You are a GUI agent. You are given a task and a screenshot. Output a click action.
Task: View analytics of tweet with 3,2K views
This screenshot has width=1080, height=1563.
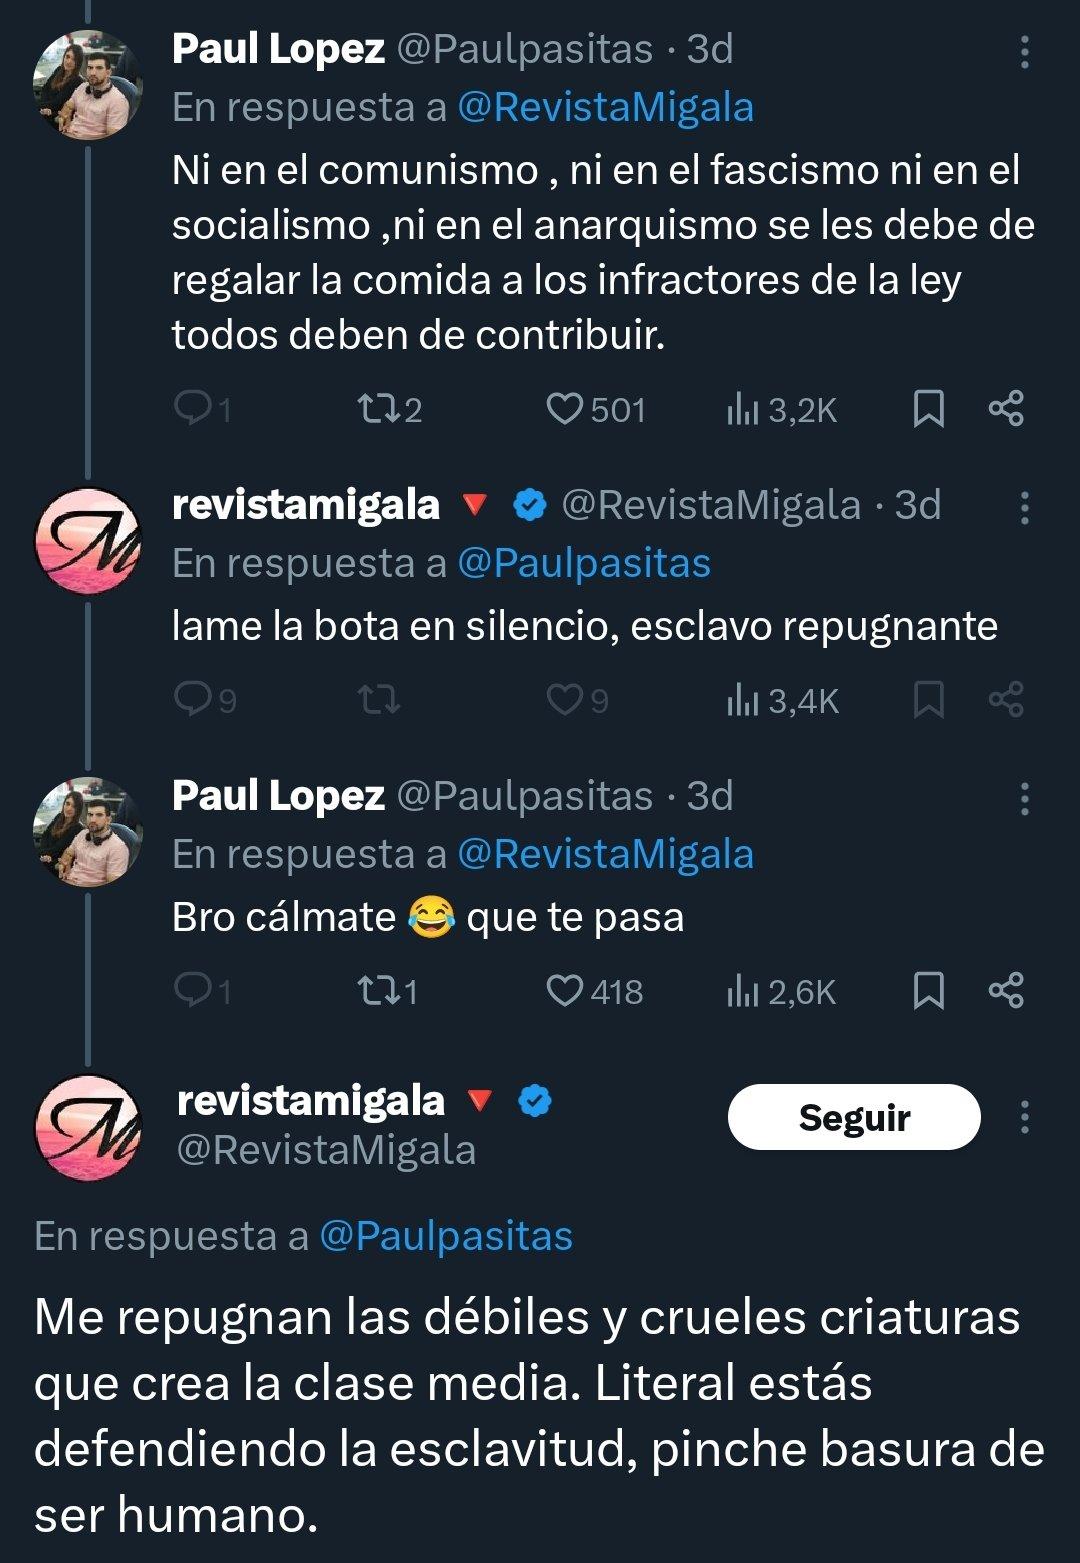coord(781,410)
